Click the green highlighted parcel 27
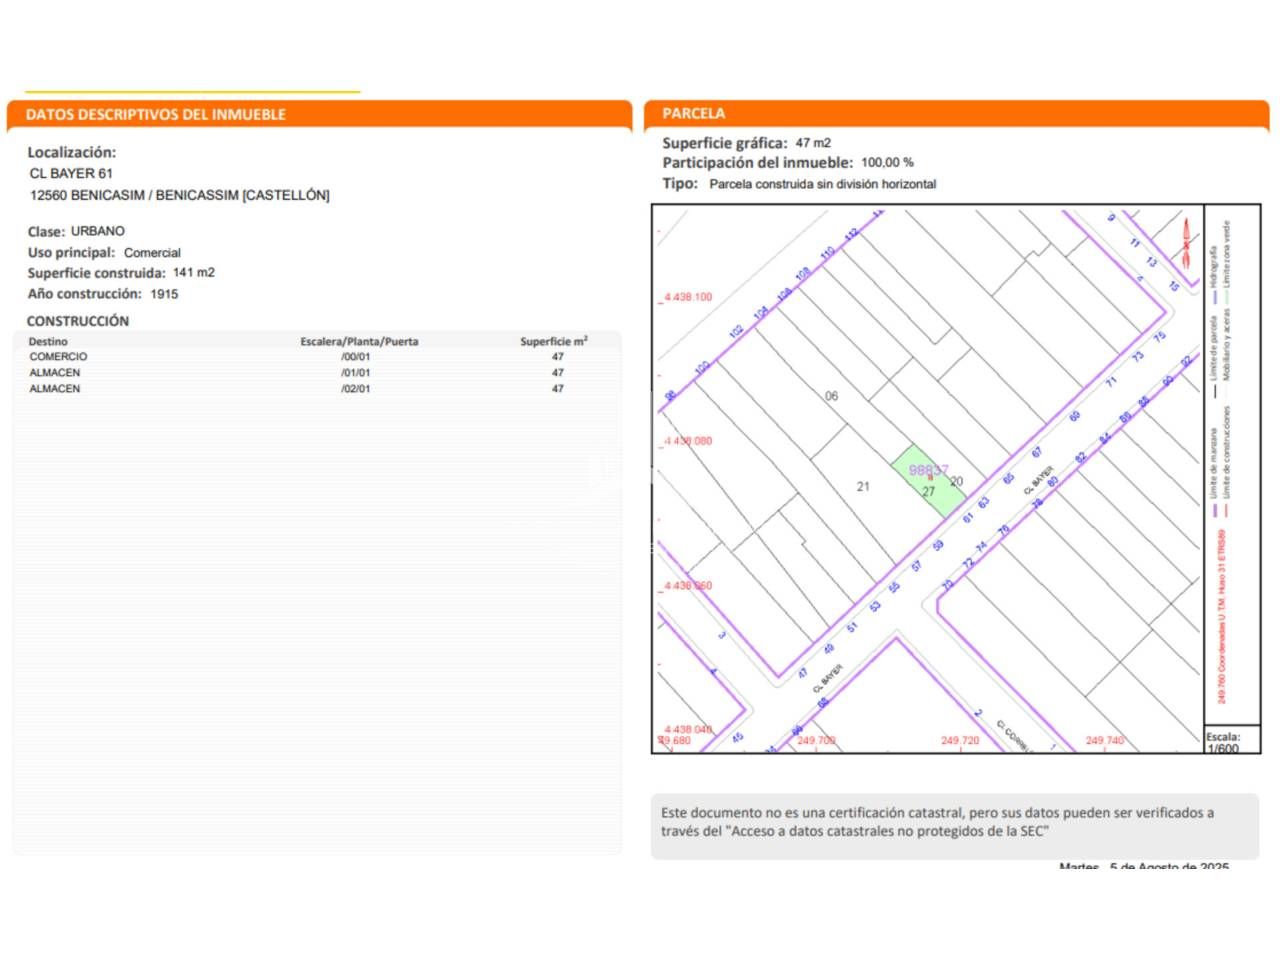Image resolution: width=1280 pixels, height=960 pixels. pos(926,481)
